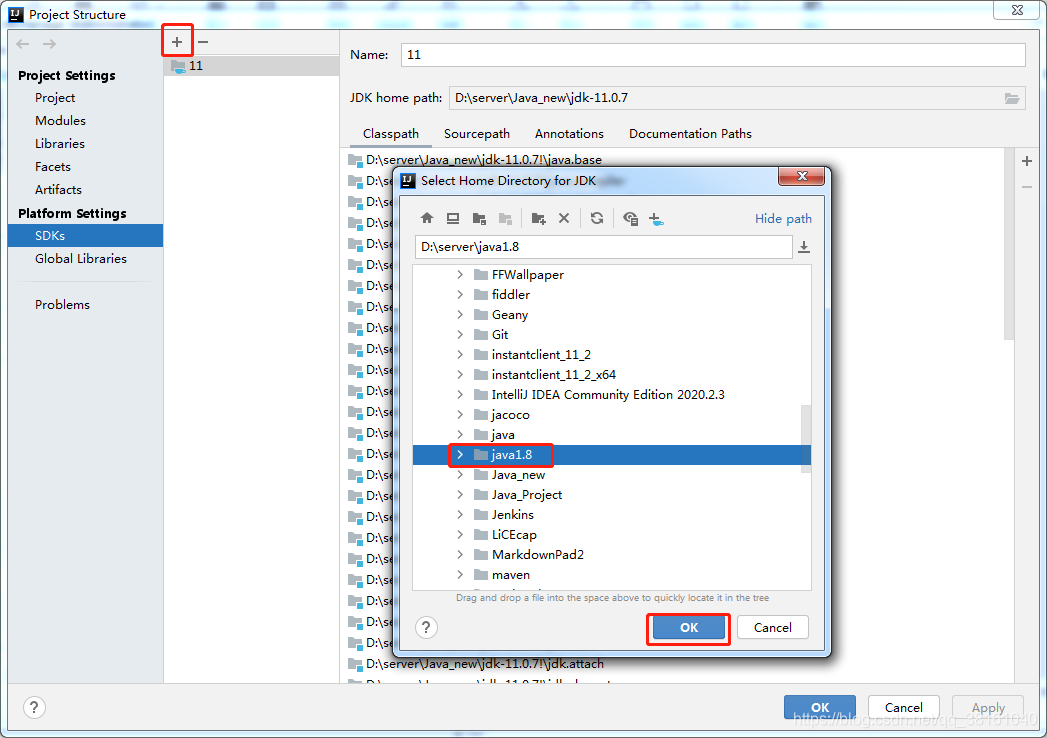The image size is (1047, 738).
Task: Expand the jacoco folder
Action: tap(459, 415)
